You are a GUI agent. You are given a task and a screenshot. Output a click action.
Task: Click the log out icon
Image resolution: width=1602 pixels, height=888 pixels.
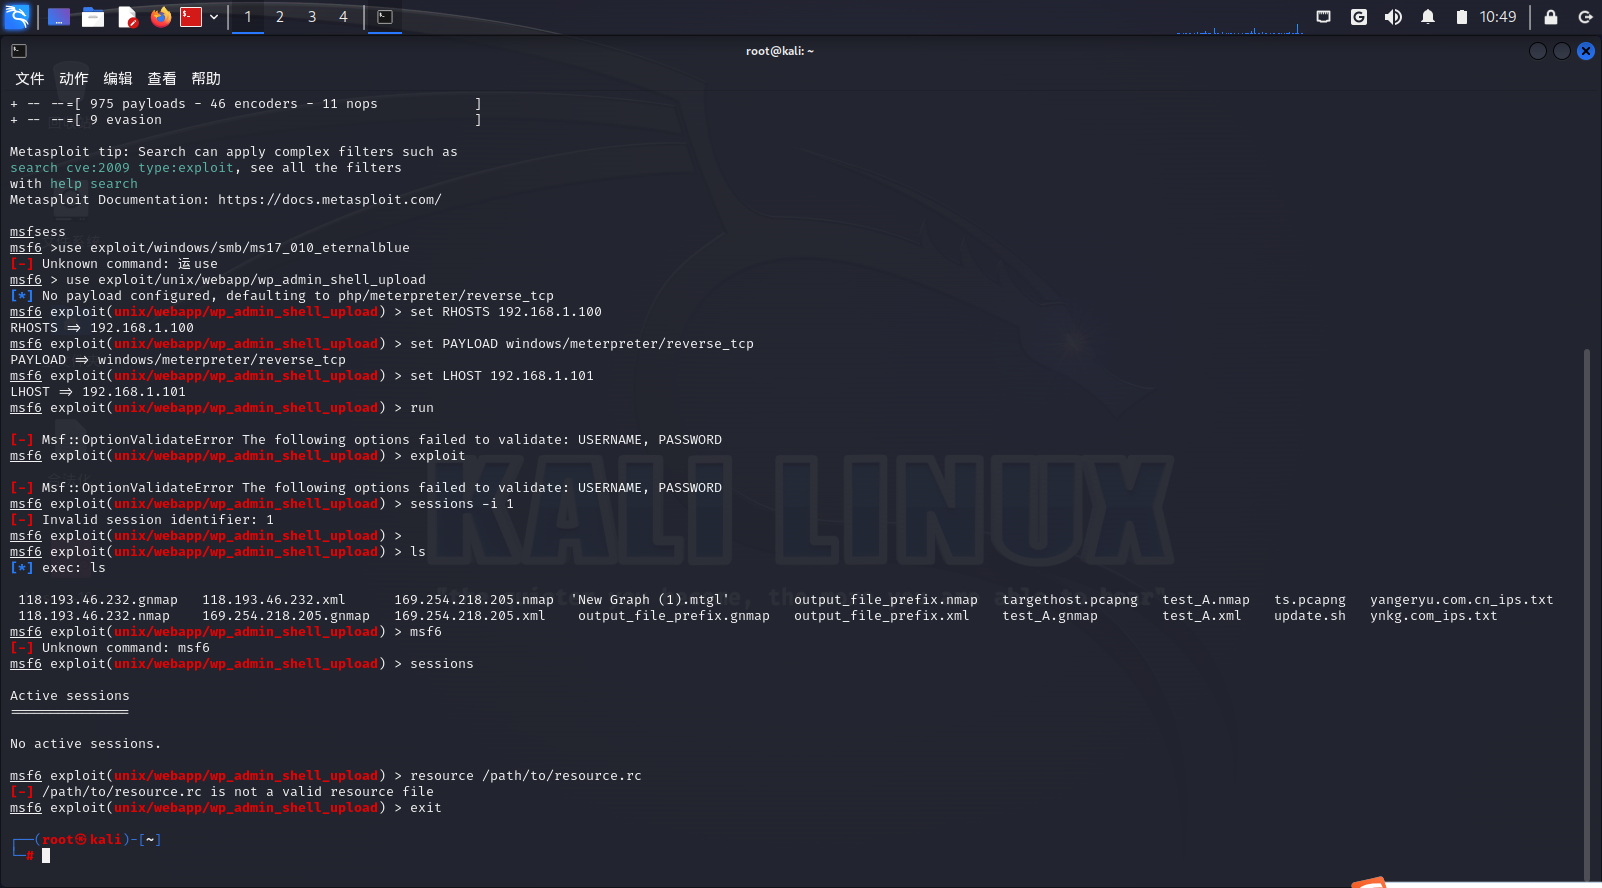[1585, 17]
